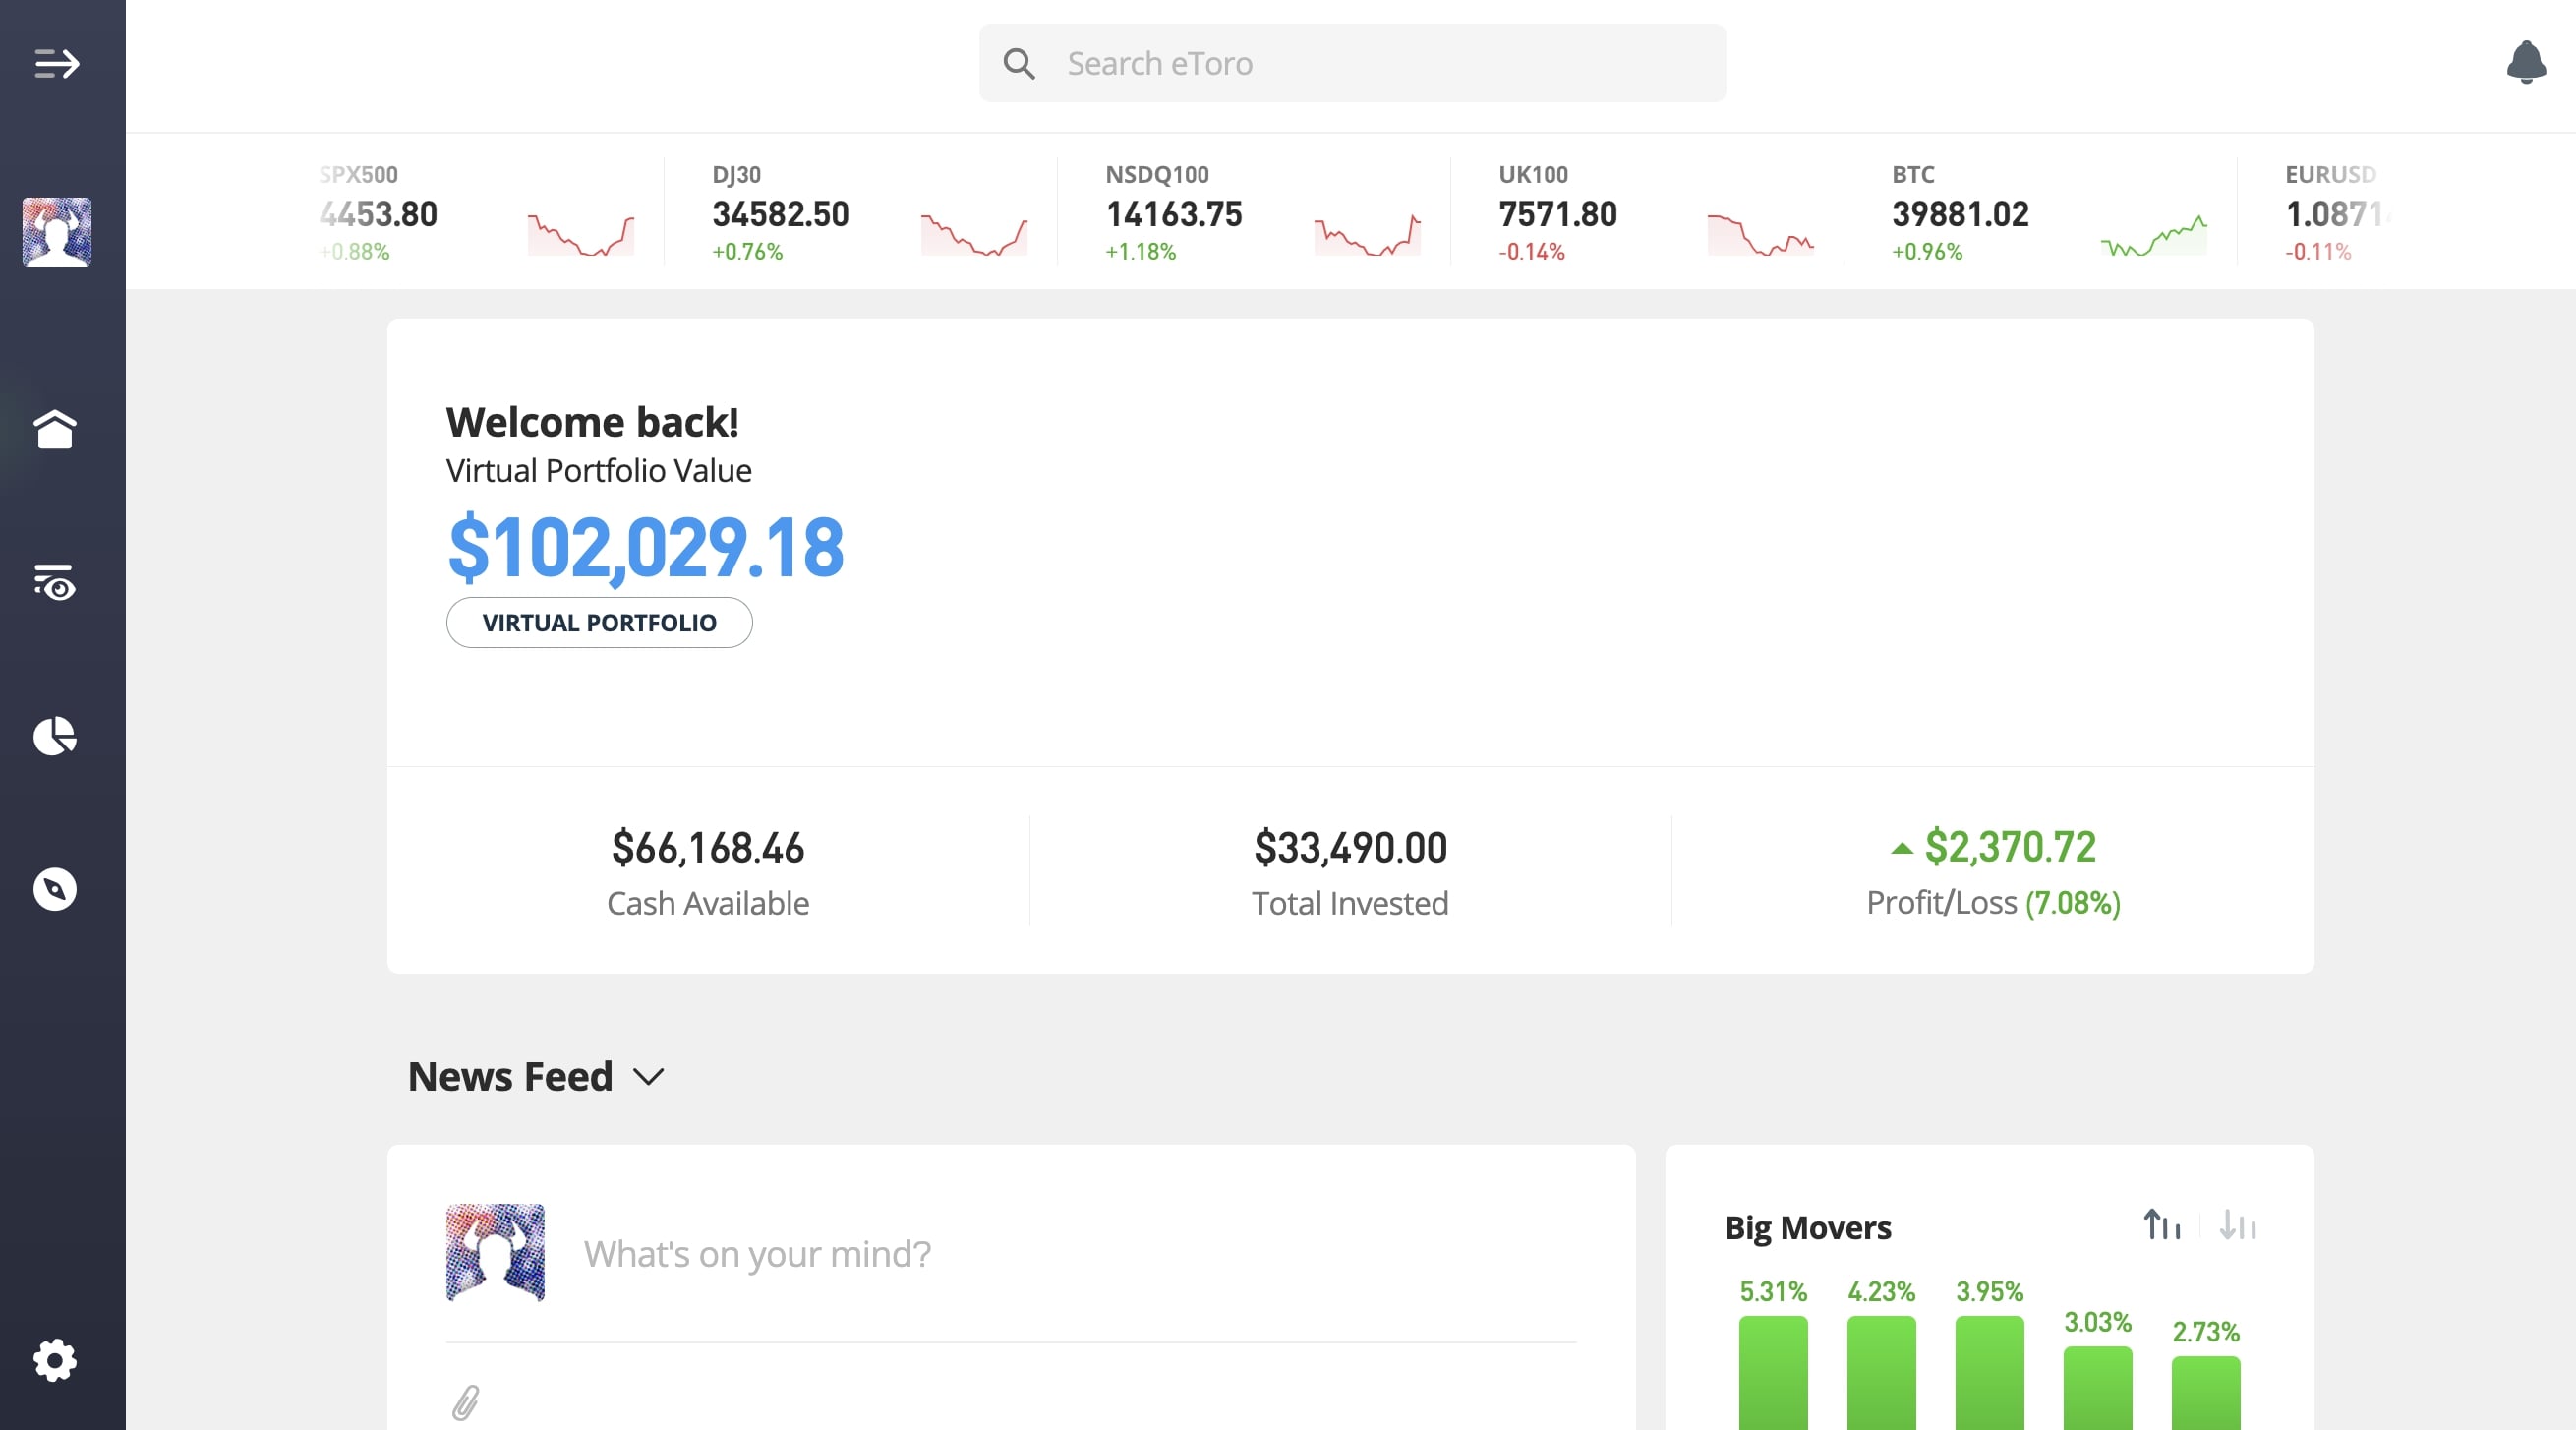Viewport: 2576px width, 1430px height.
Task: Click the BTC green mini chart
Action: (x=2153, y=235)
